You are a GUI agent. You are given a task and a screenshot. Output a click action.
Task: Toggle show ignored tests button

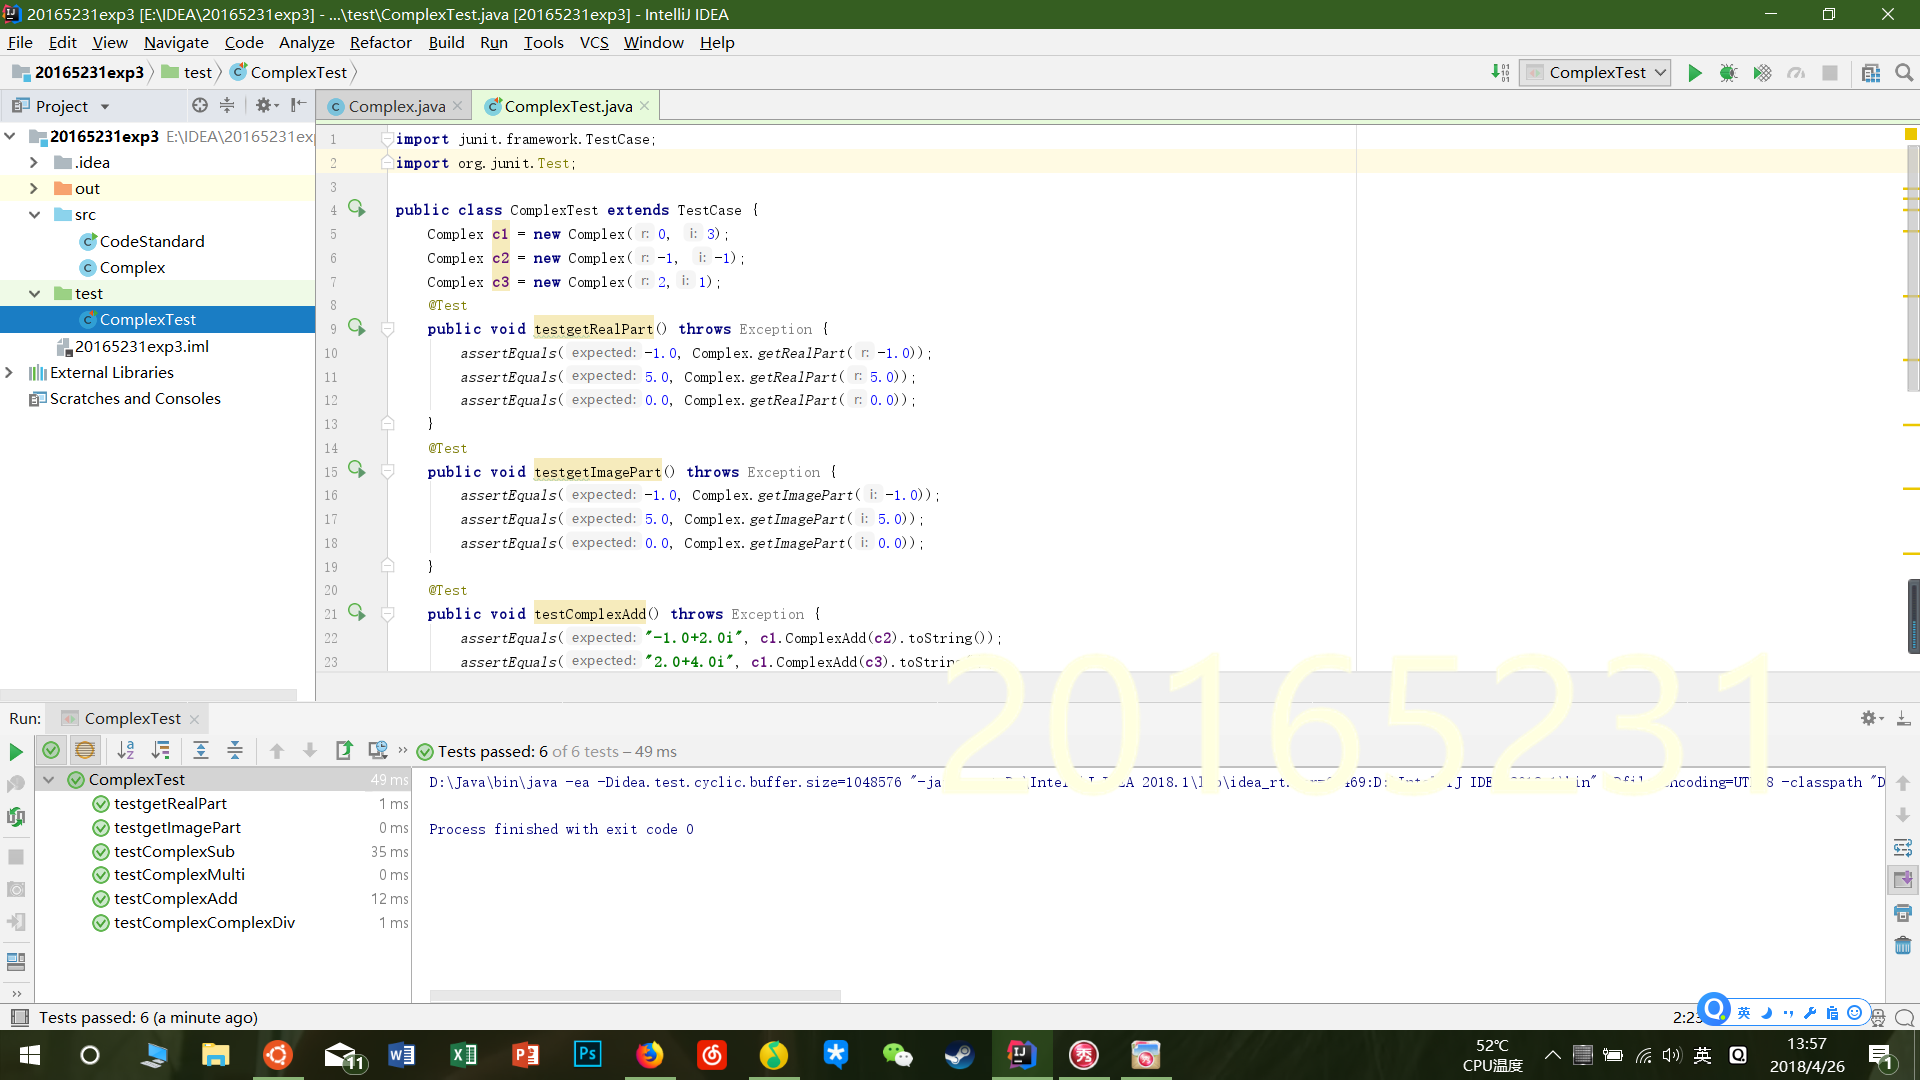pos(85,751)
